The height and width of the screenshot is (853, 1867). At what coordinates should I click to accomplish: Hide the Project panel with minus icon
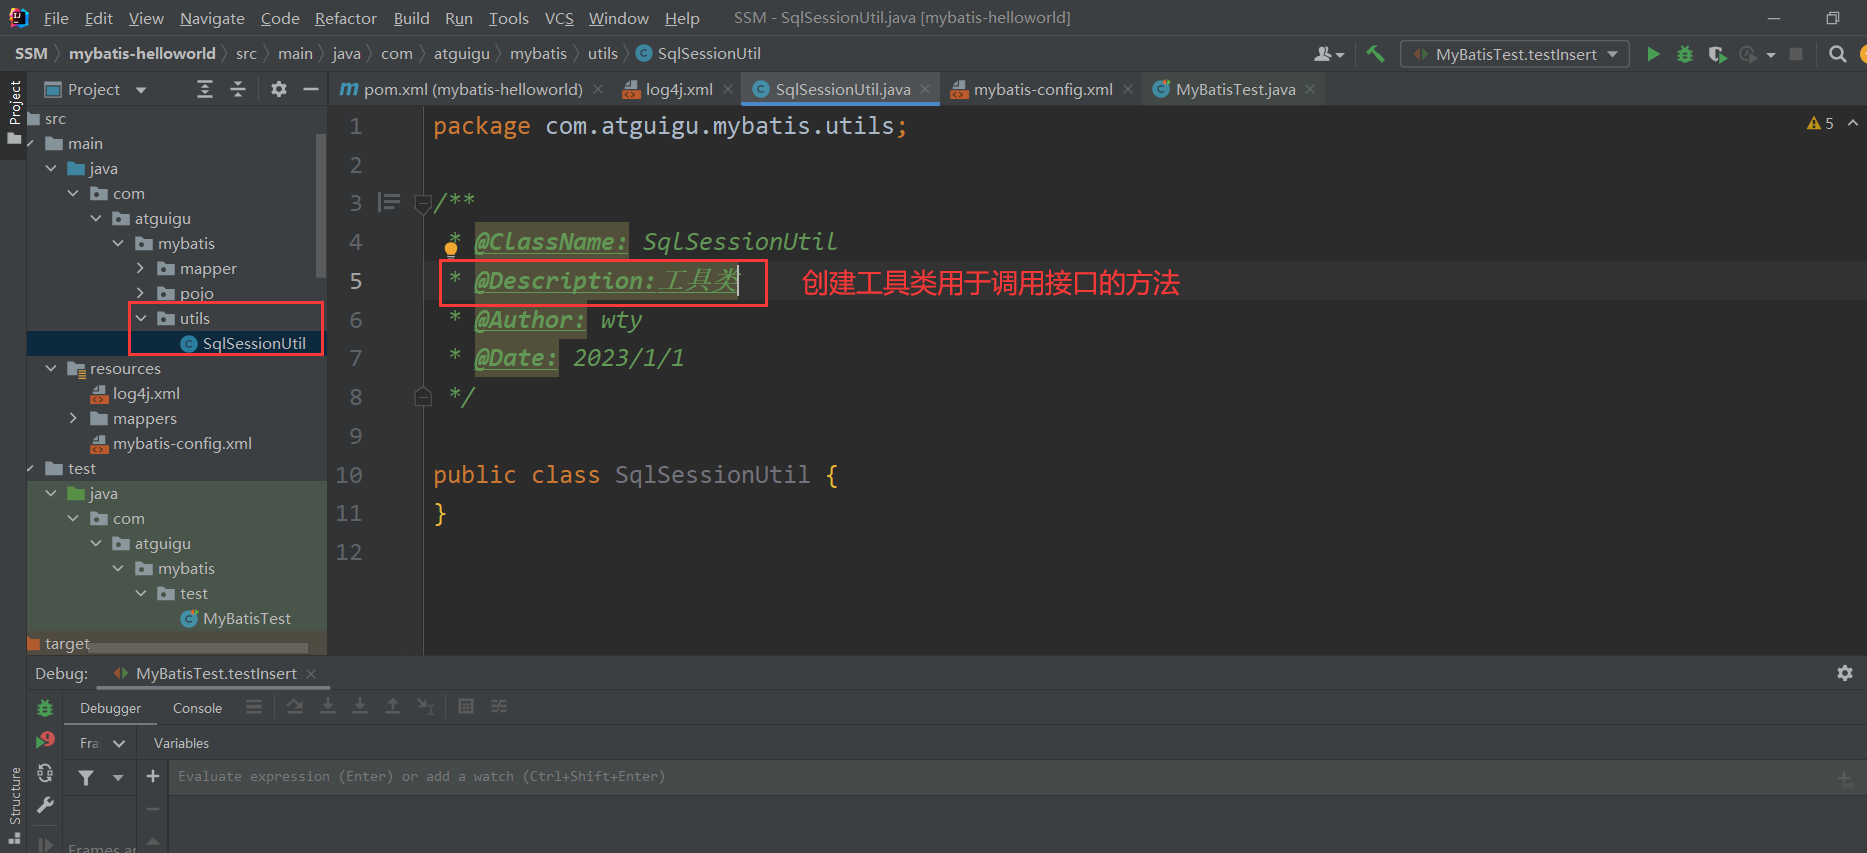(x=311, y=90)
